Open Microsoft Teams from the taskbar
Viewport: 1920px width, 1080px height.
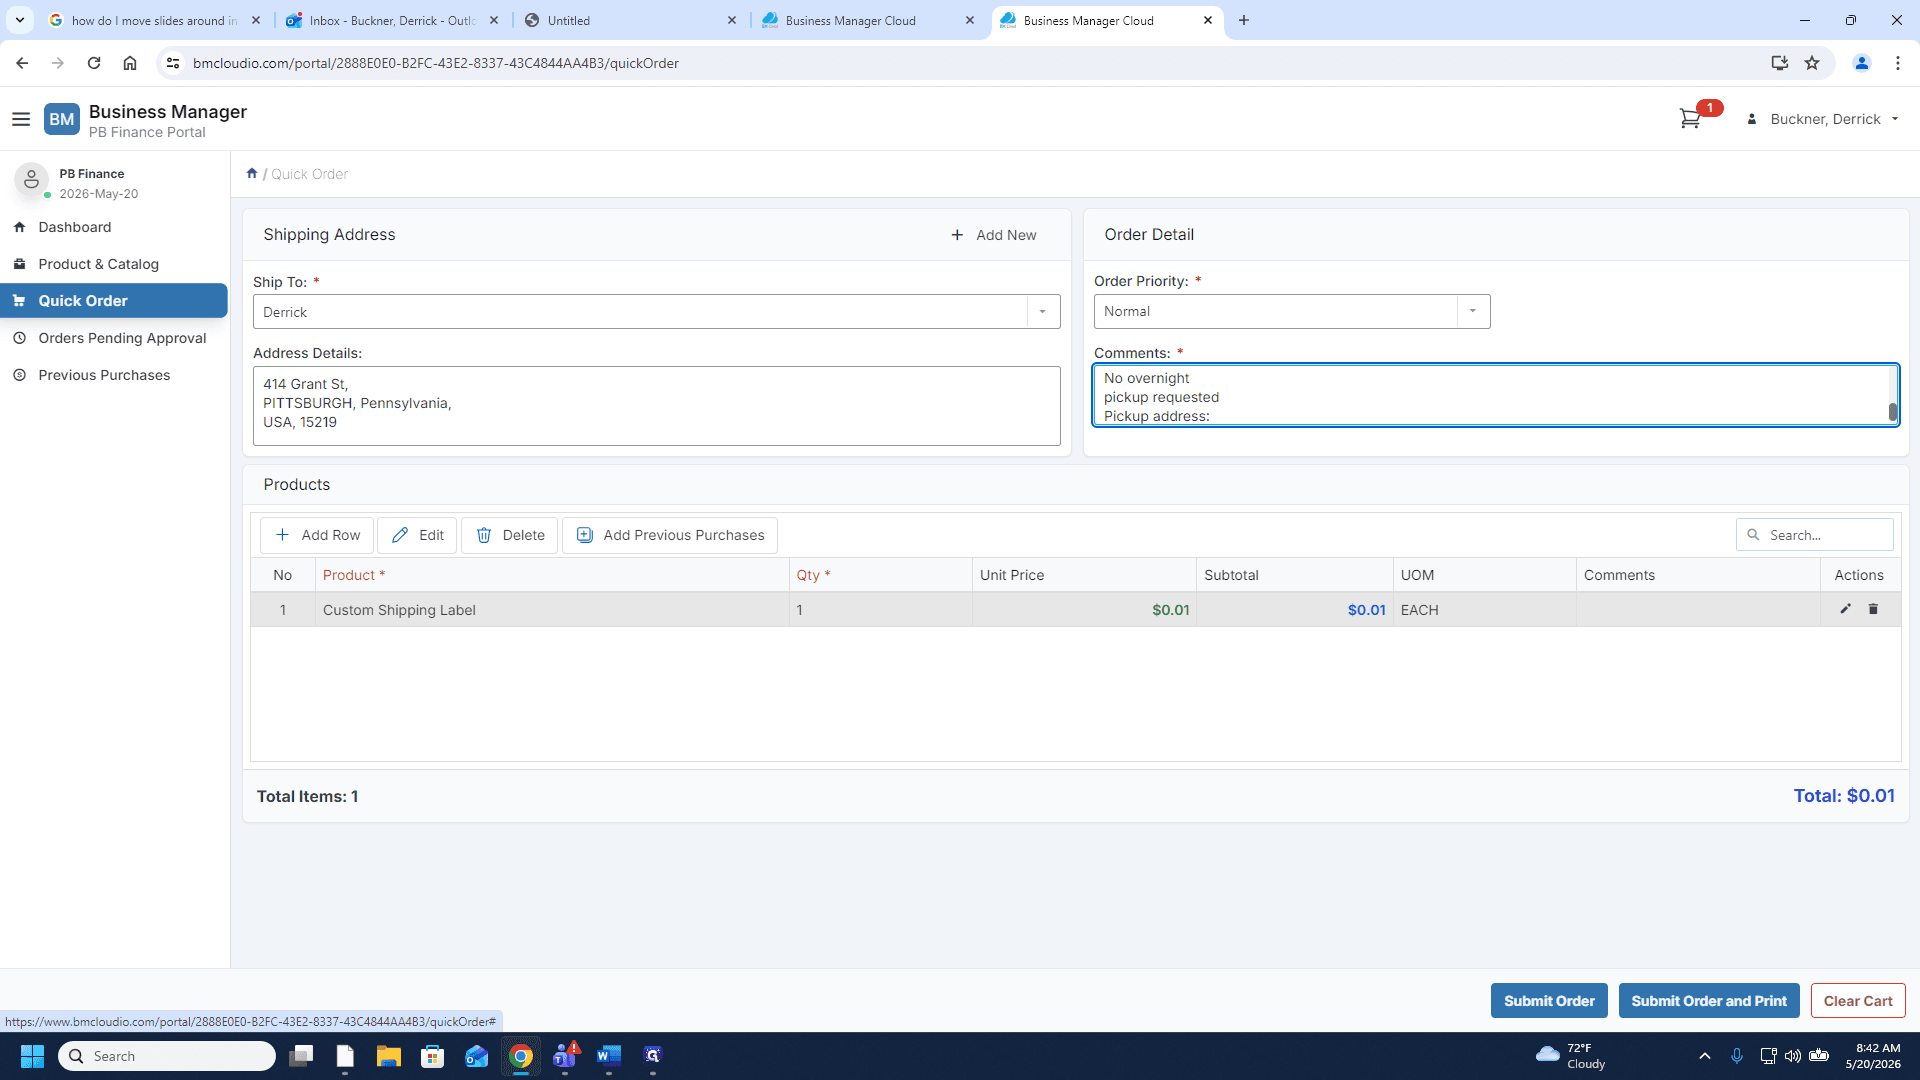coord(565,1056)
